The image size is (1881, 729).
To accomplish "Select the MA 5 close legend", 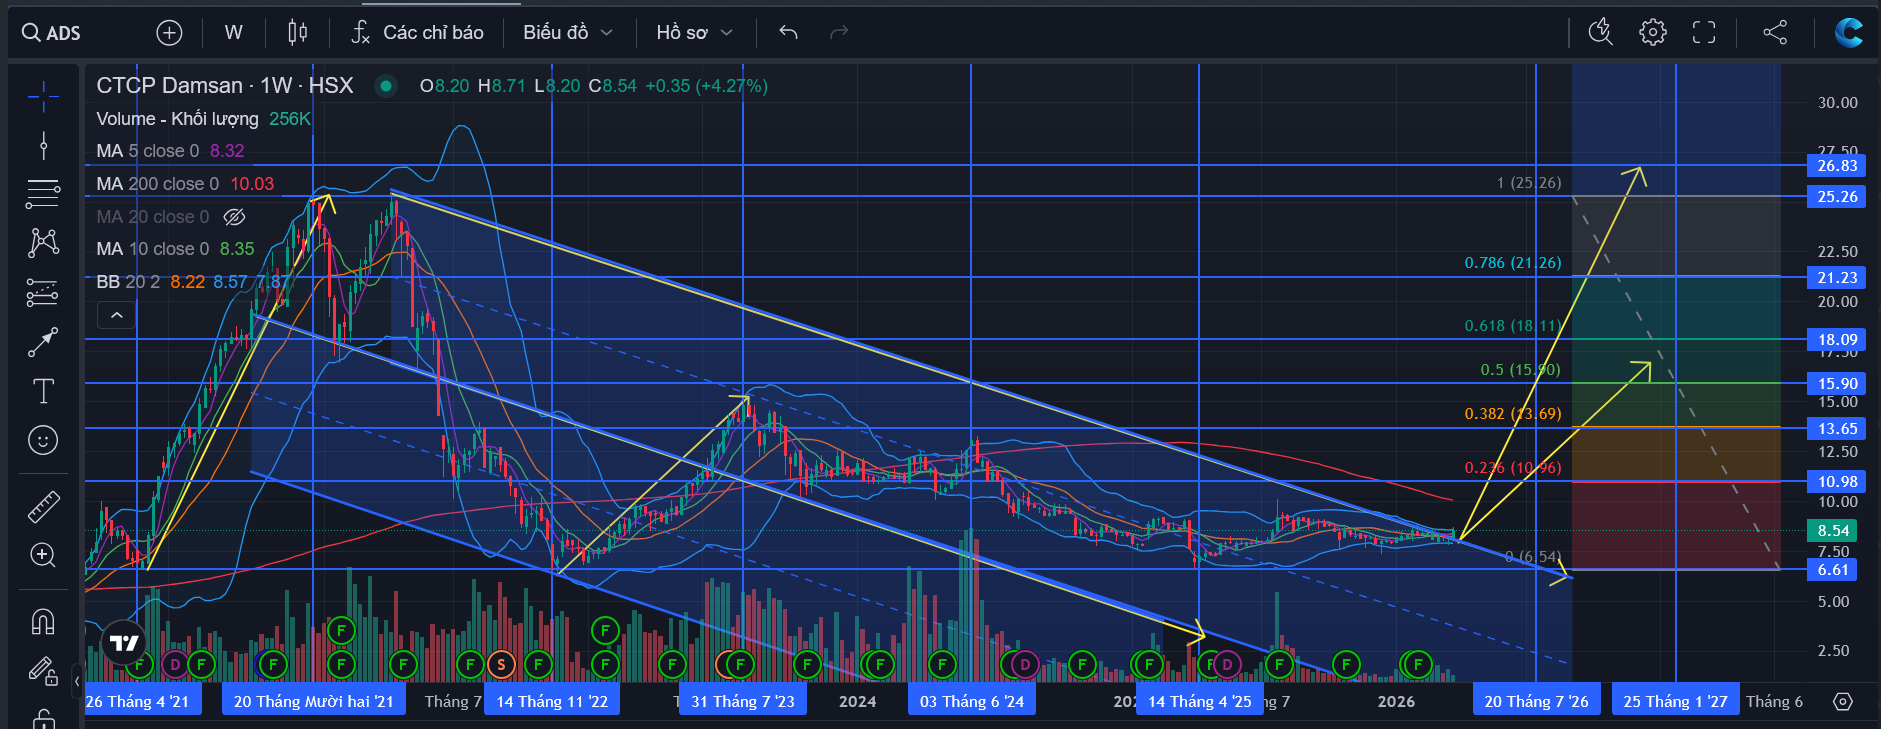I will click(x=148, y=151).
